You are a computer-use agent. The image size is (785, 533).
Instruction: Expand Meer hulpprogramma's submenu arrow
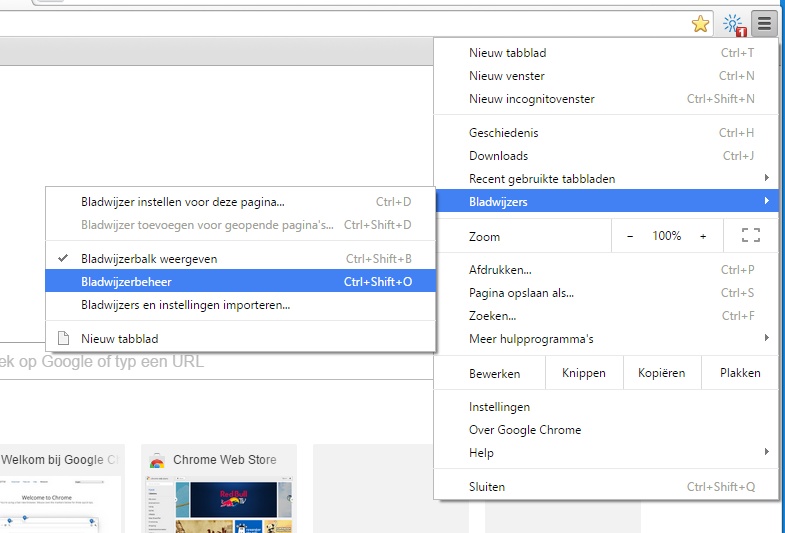click(766, 338)
